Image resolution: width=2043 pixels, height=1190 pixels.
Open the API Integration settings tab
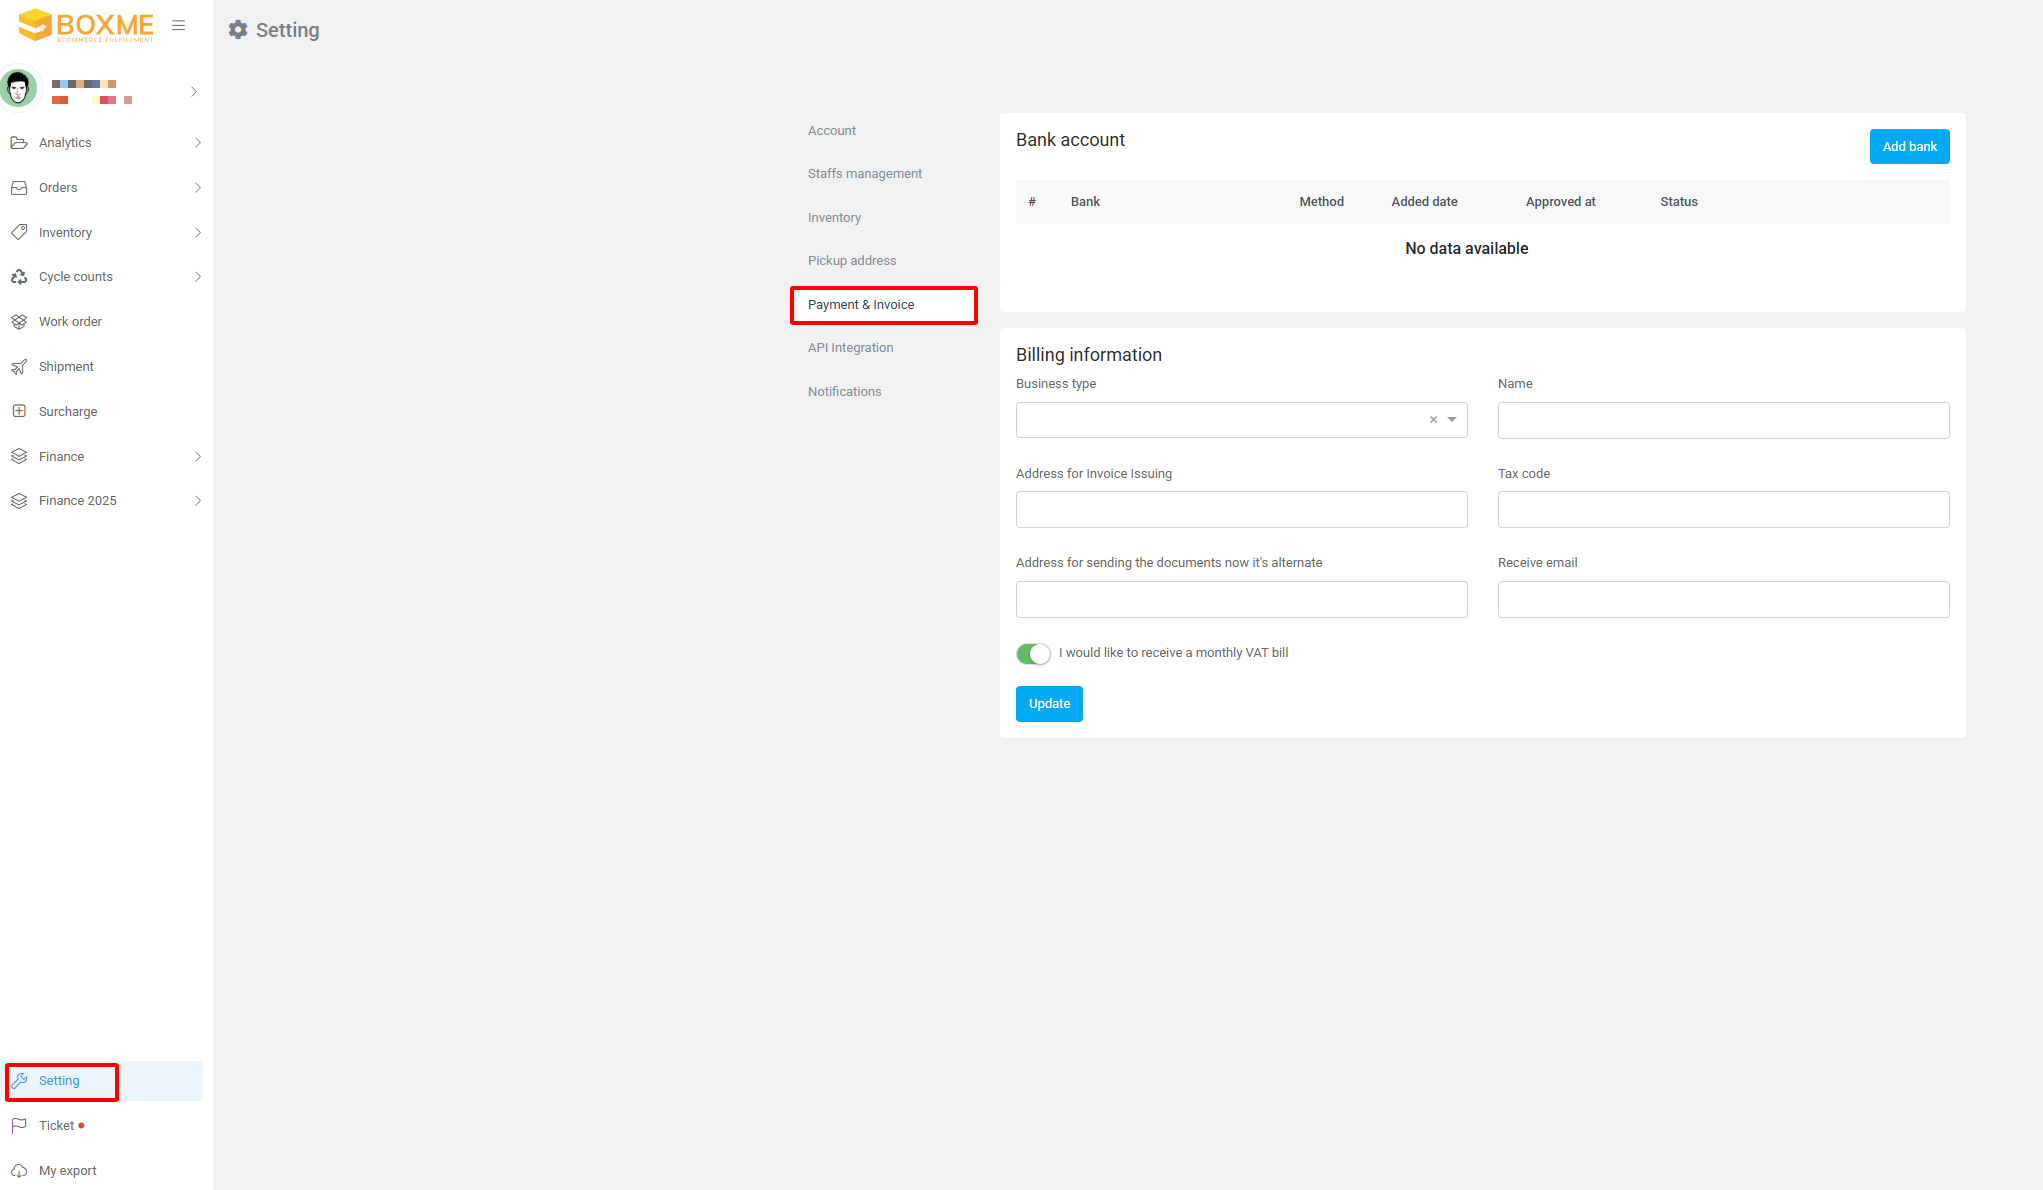coord(850,348)
